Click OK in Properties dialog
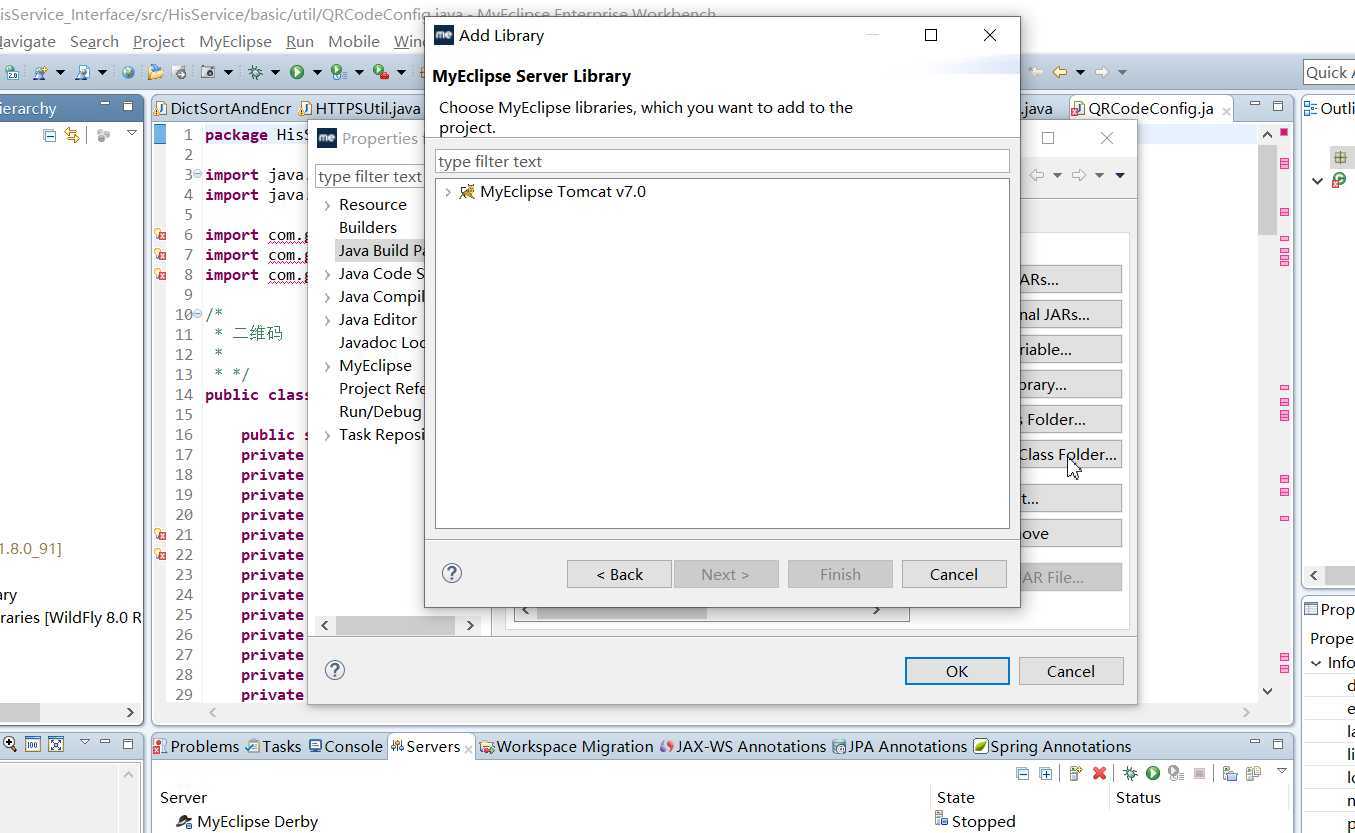The width and height of the screenshot is (1355, 833). click(x=957, y=671)
